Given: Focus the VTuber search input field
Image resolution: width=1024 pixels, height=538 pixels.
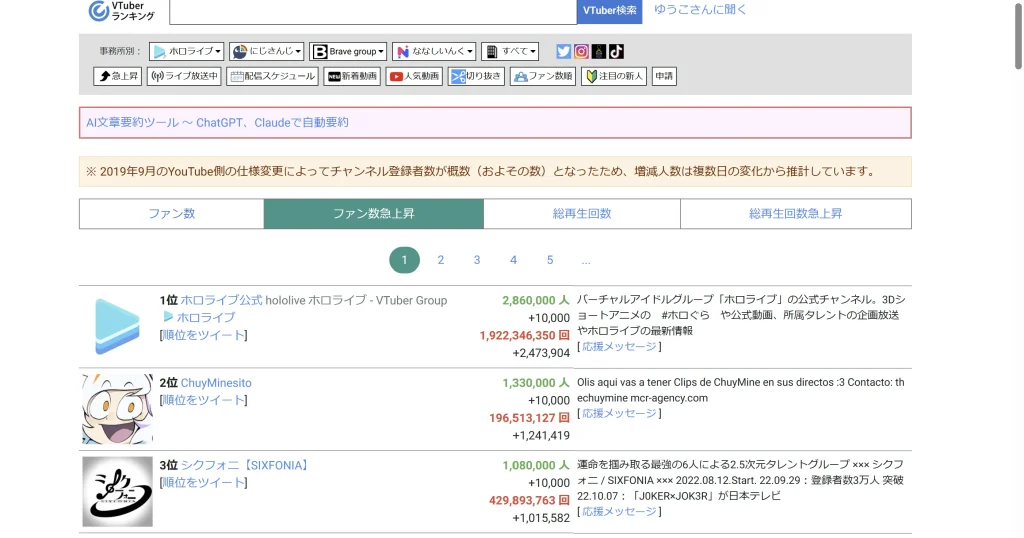Looking at the screenshot, I should click(x=373, y=12).
